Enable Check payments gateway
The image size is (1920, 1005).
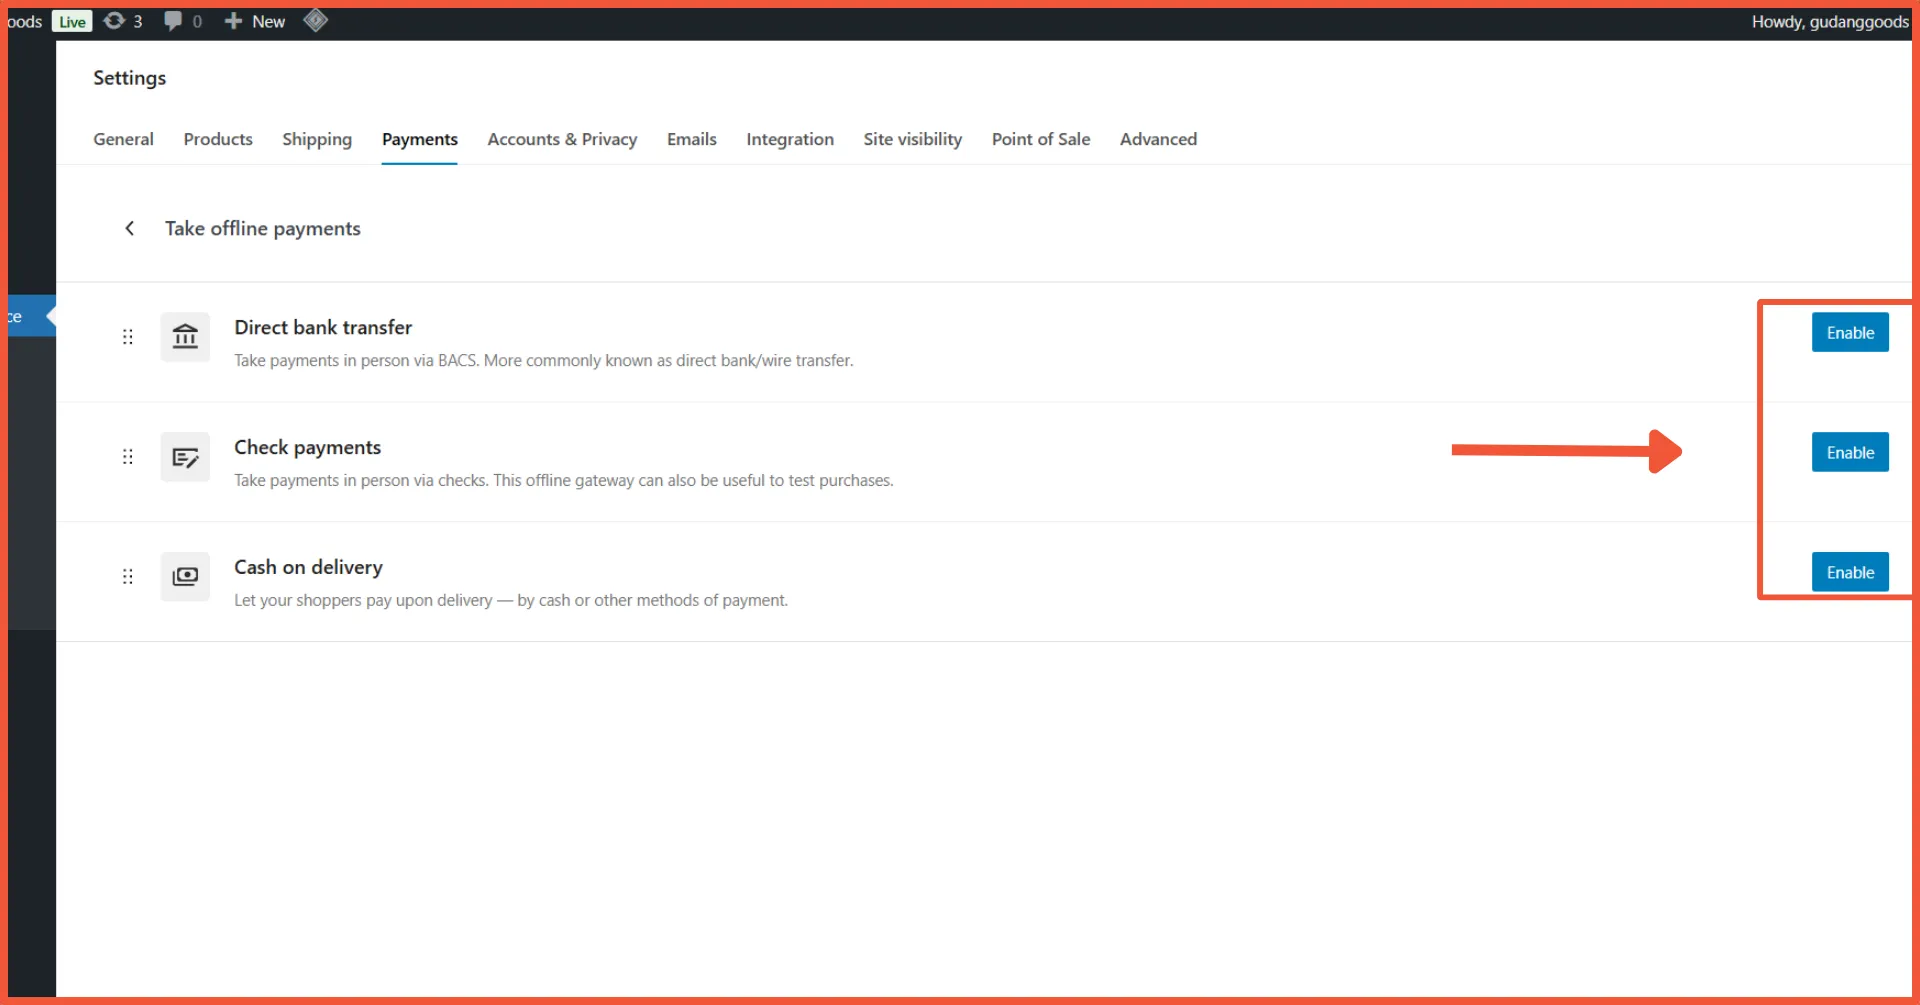(x=1849, y=452)
